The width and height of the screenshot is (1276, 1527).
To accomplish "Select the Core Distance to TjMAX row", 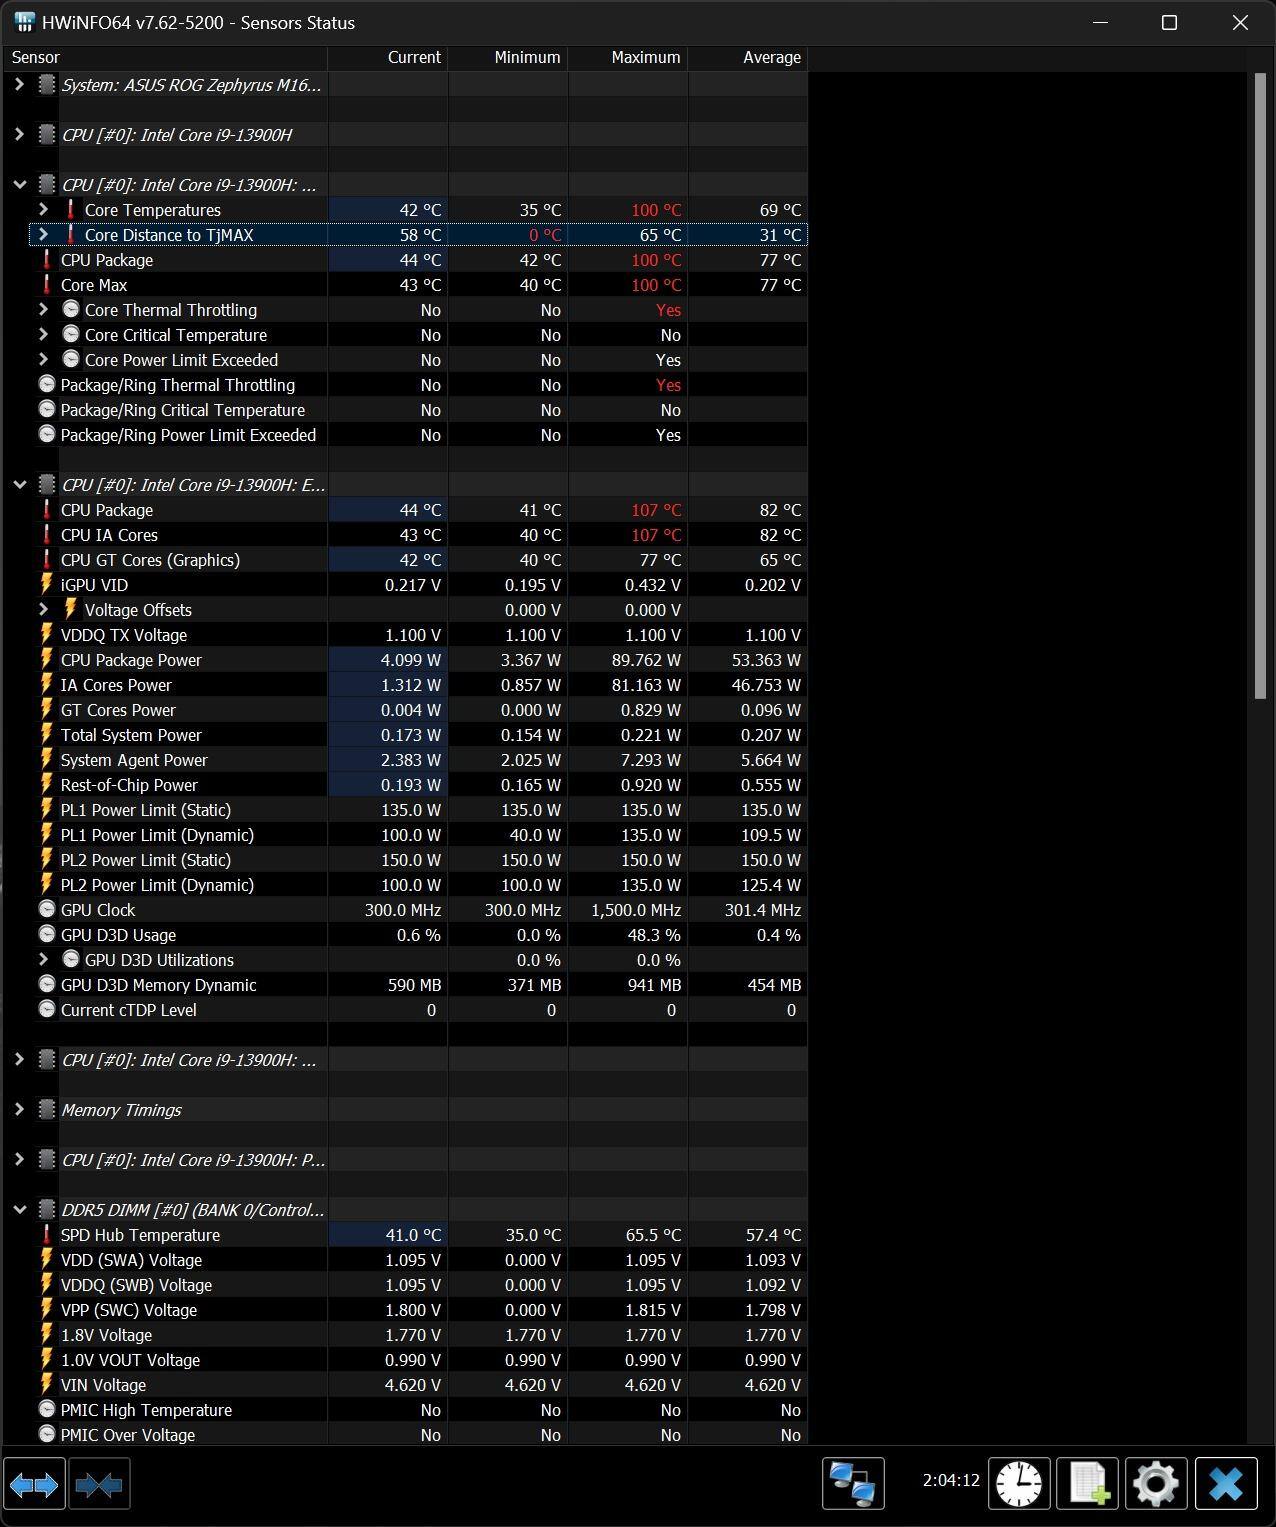I will (x=169, y=235).
